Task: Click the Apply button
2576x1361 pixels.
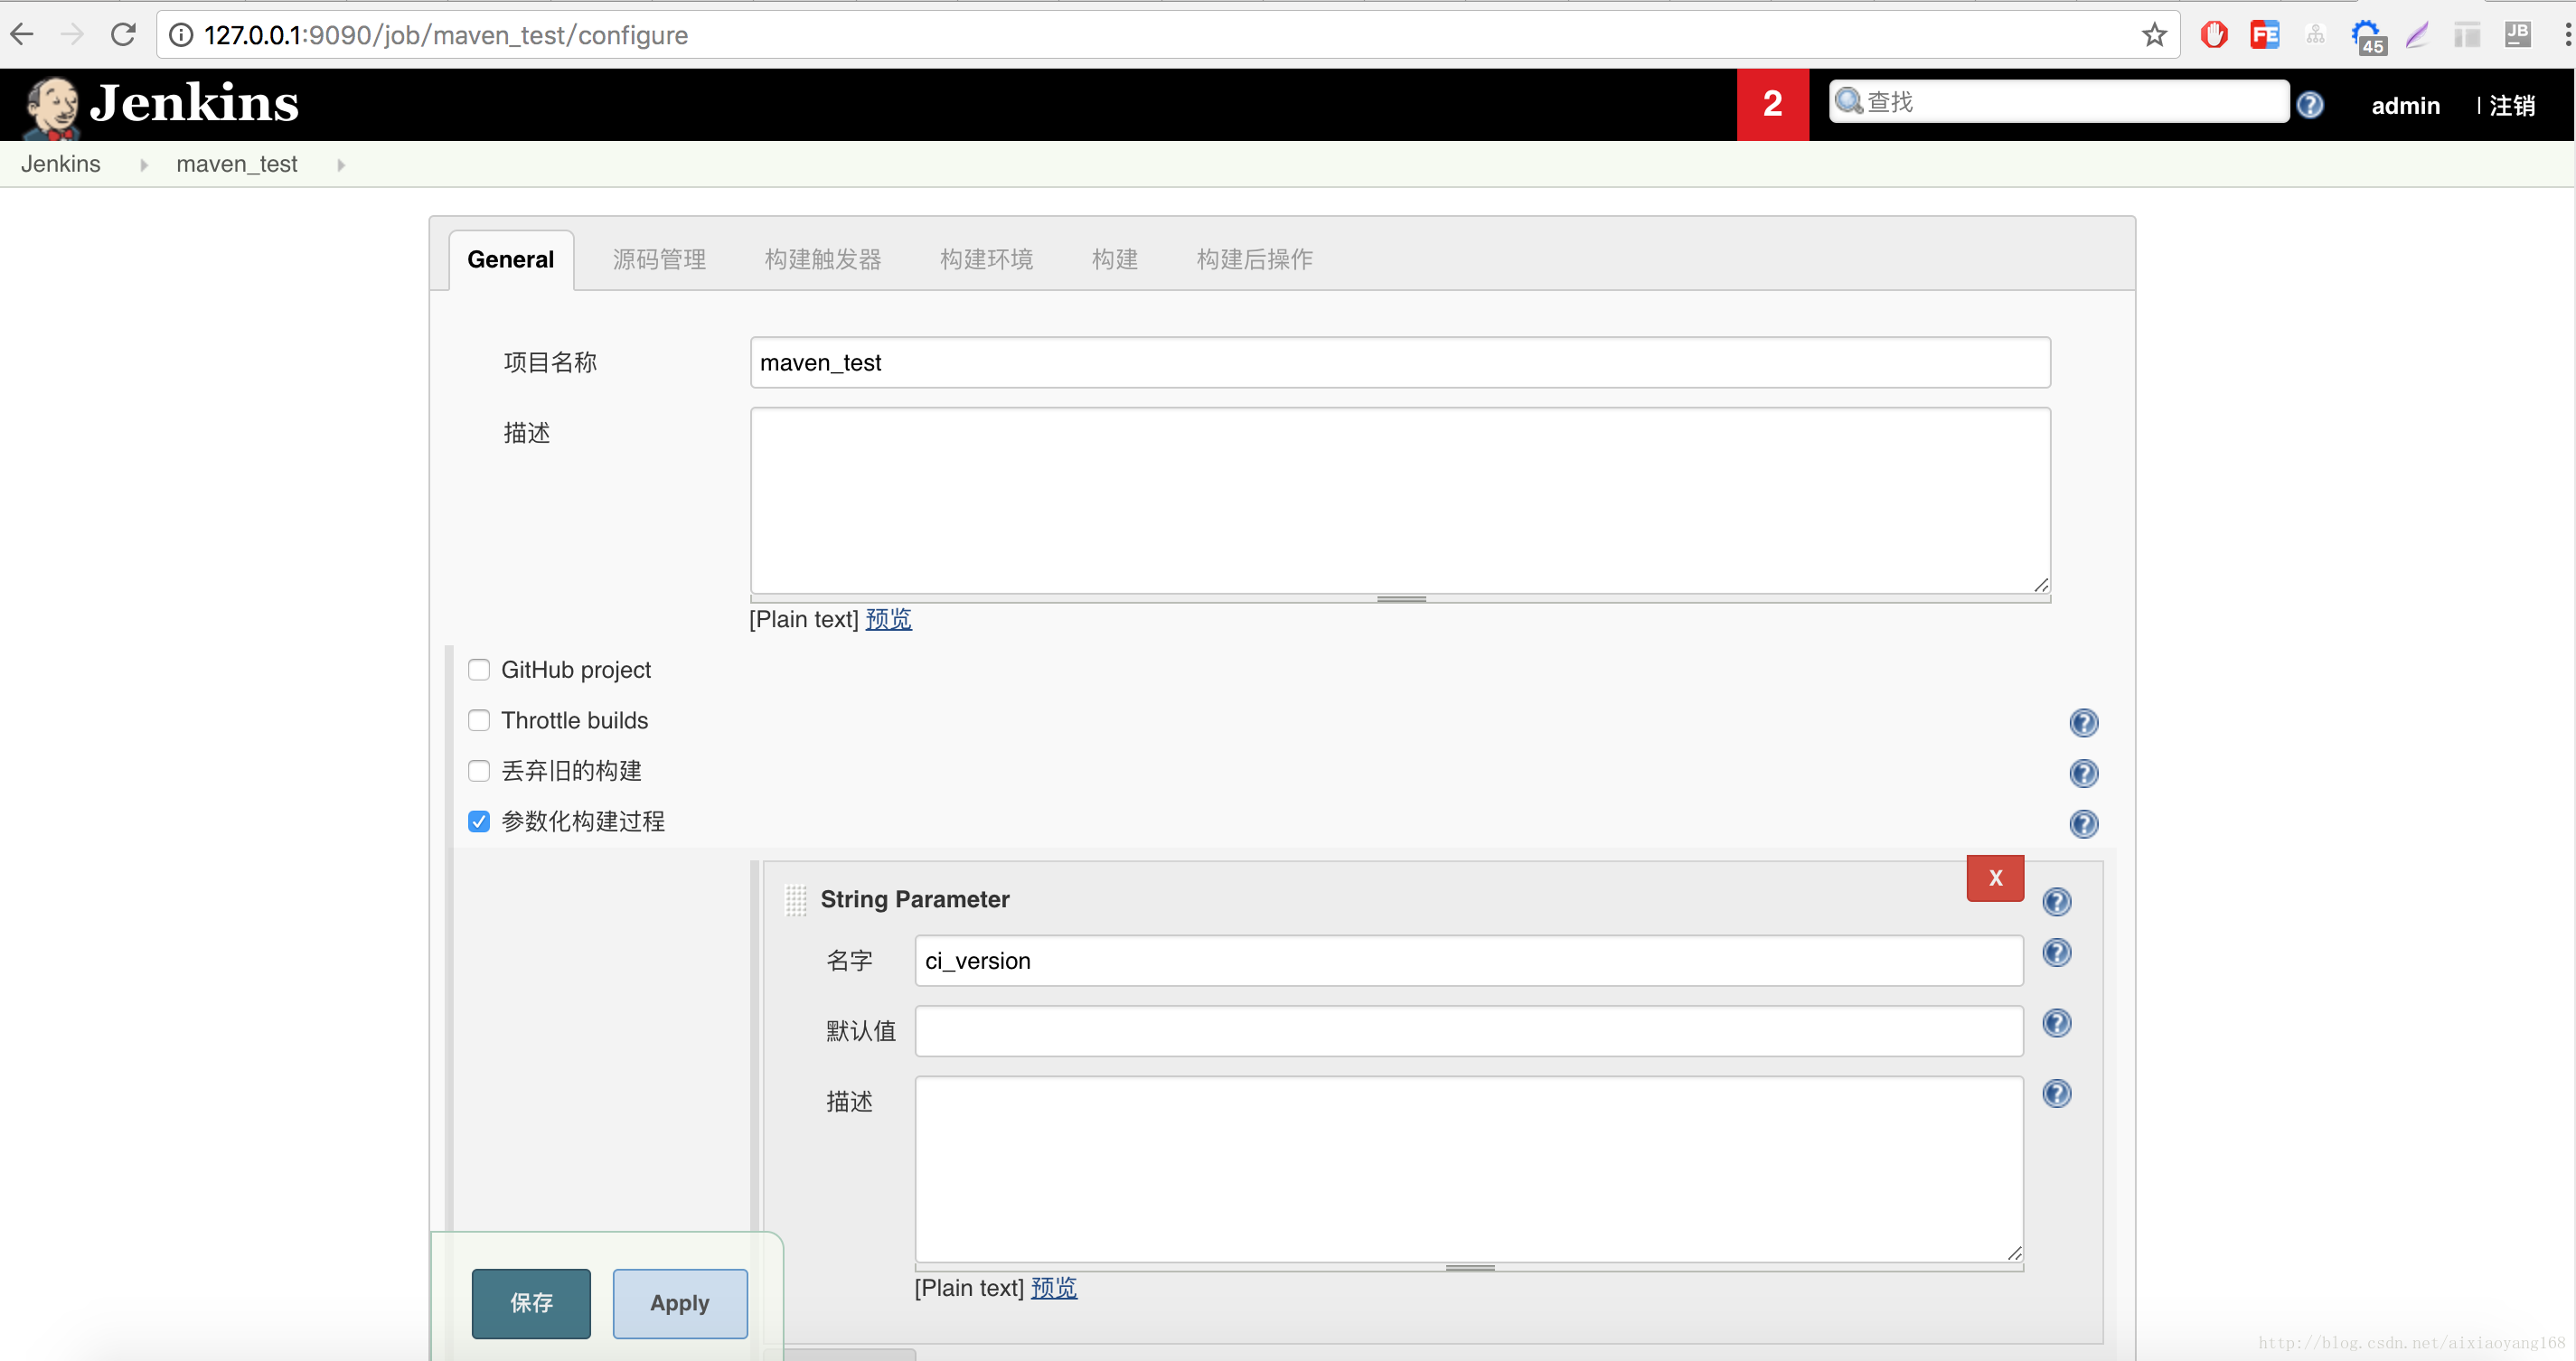Action: 678,1301
